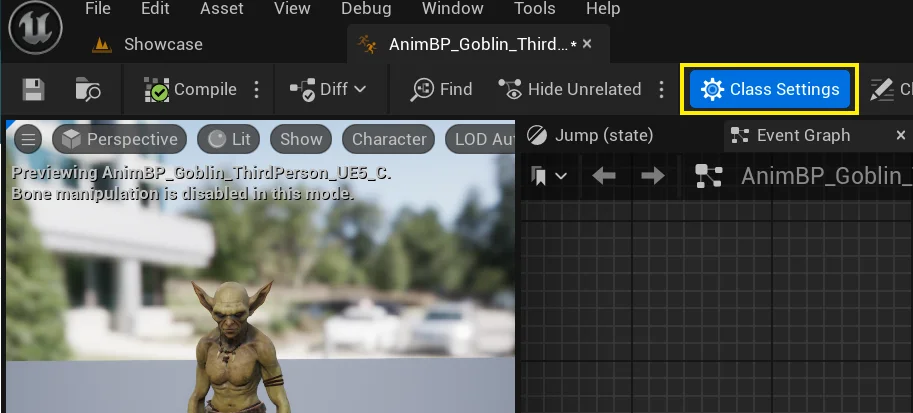Click the Save floppy disk icon
Image resolution: width=913 pixels, height=413 pixels.
[x=34, y=90]
